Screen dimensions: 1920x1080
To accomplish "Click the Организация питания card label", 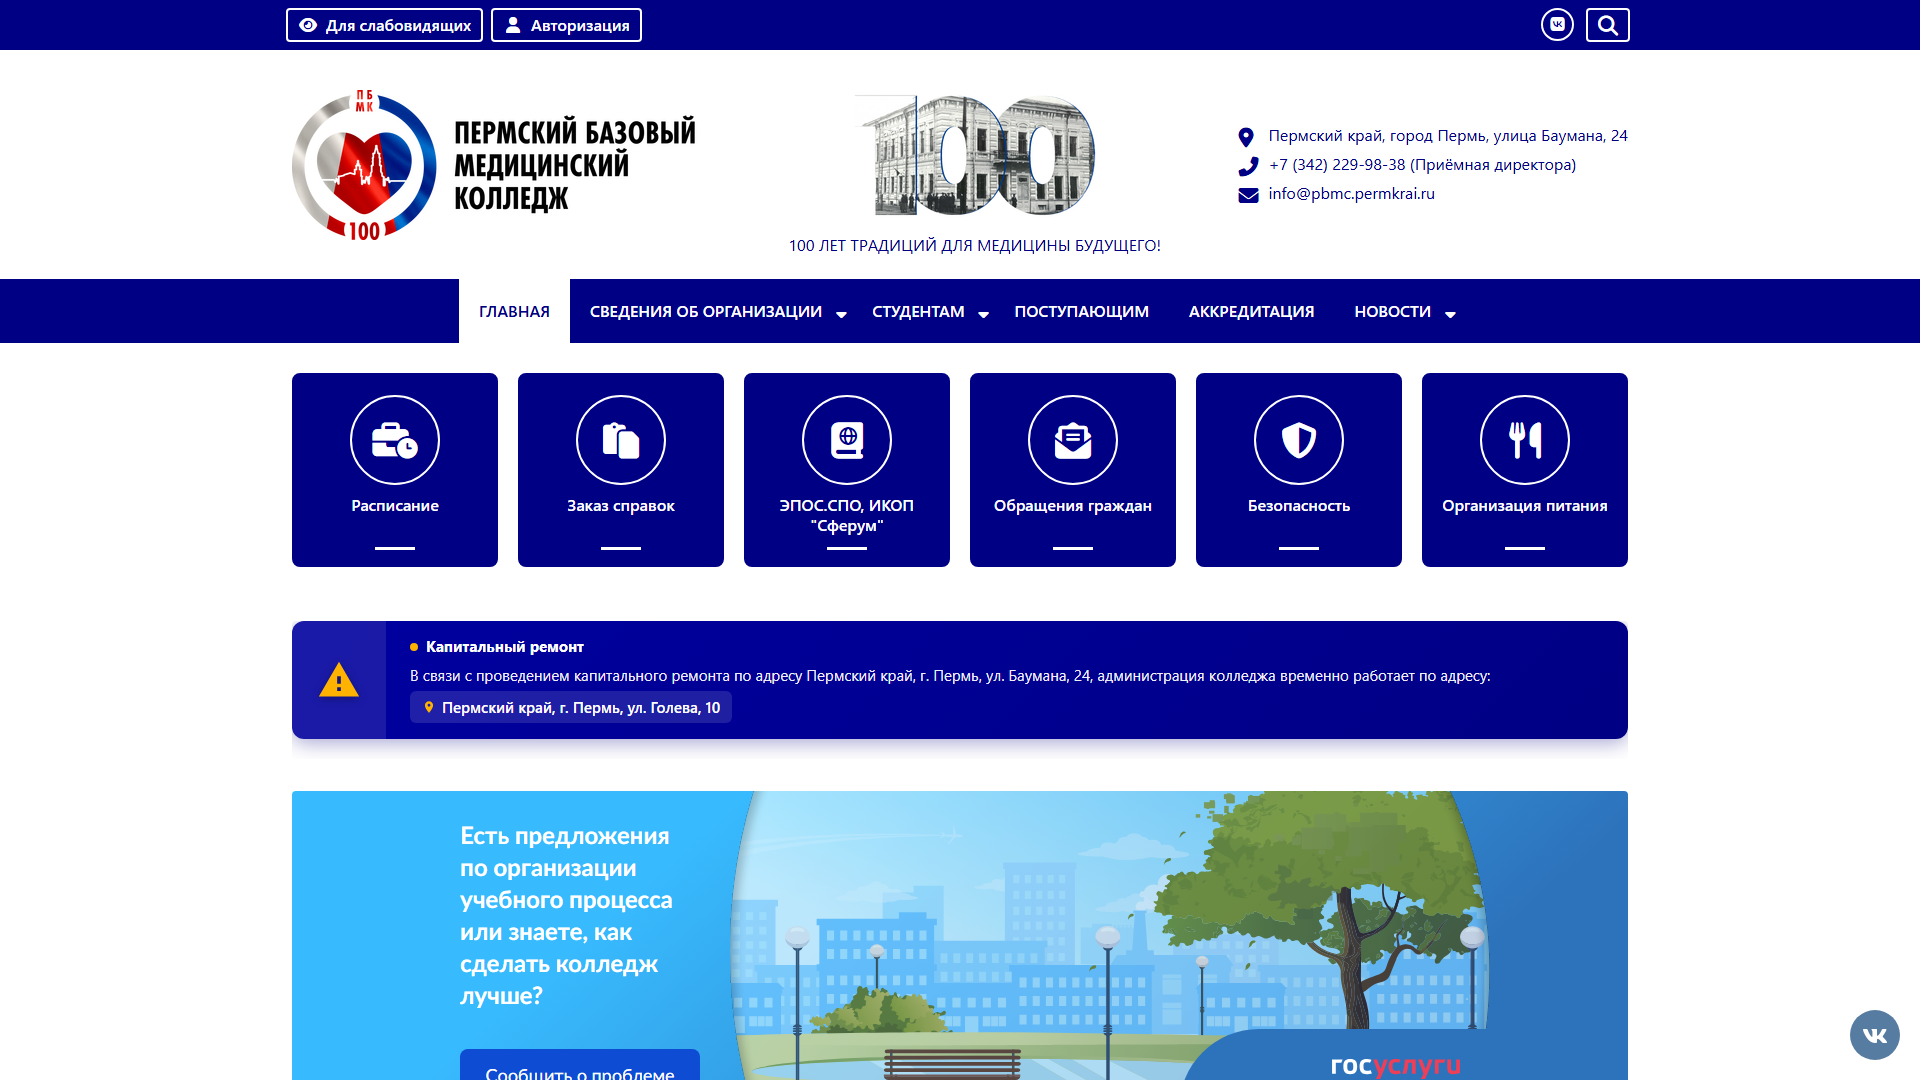I will 1525,506.
